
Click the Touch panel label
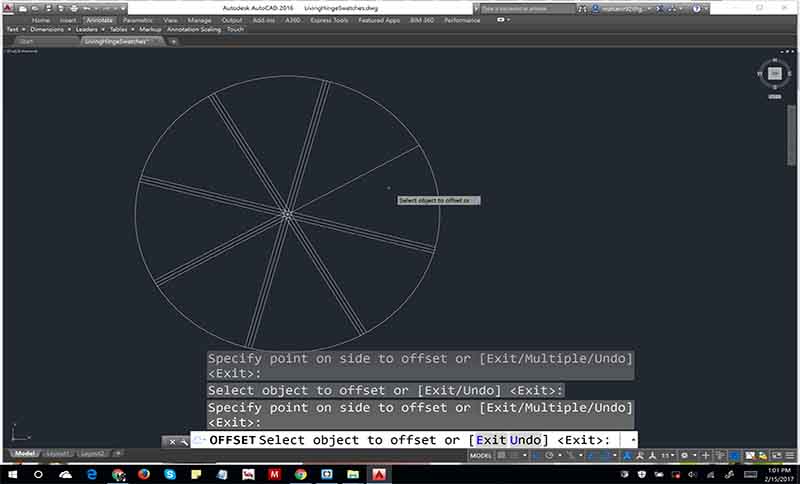click(x=235, y=30)
